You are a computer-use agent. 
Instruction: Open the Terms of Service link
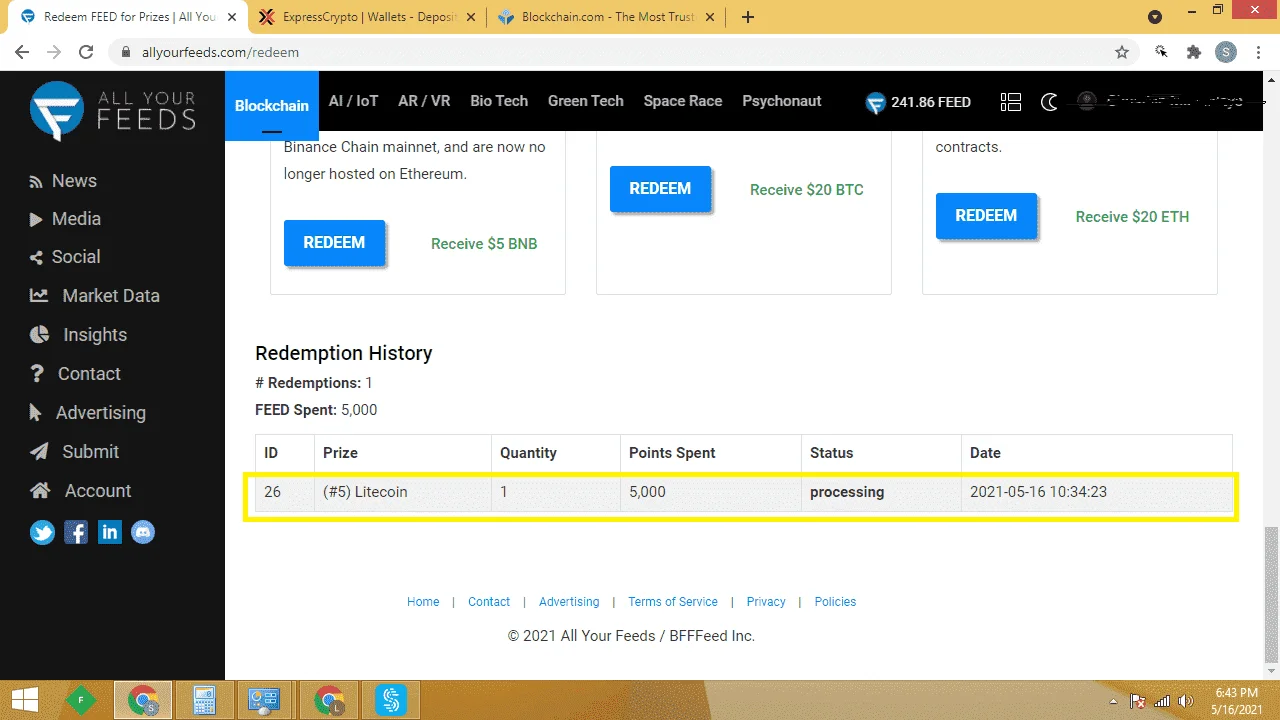673,602
